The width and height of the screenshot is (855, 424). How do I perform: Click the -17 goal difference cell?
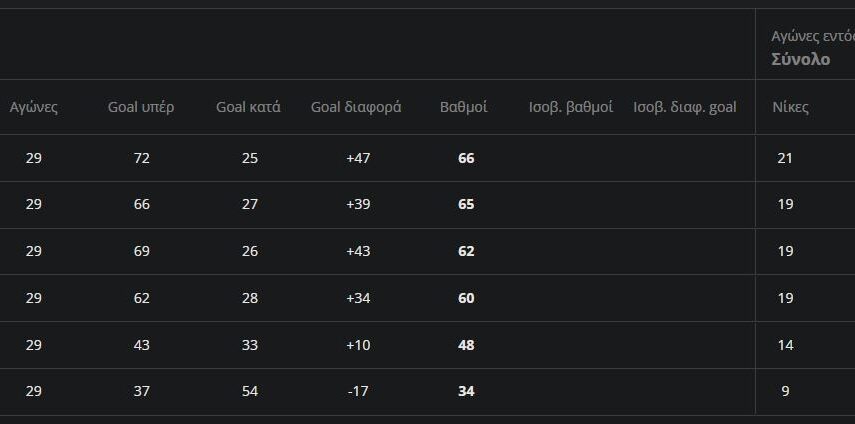358,391
